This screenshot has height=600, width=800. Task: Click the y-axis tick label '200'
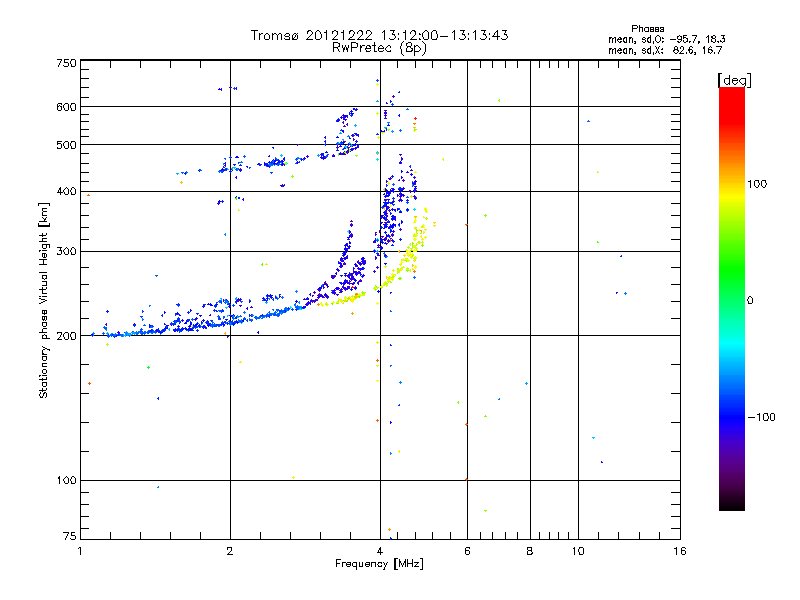(66, 336)
